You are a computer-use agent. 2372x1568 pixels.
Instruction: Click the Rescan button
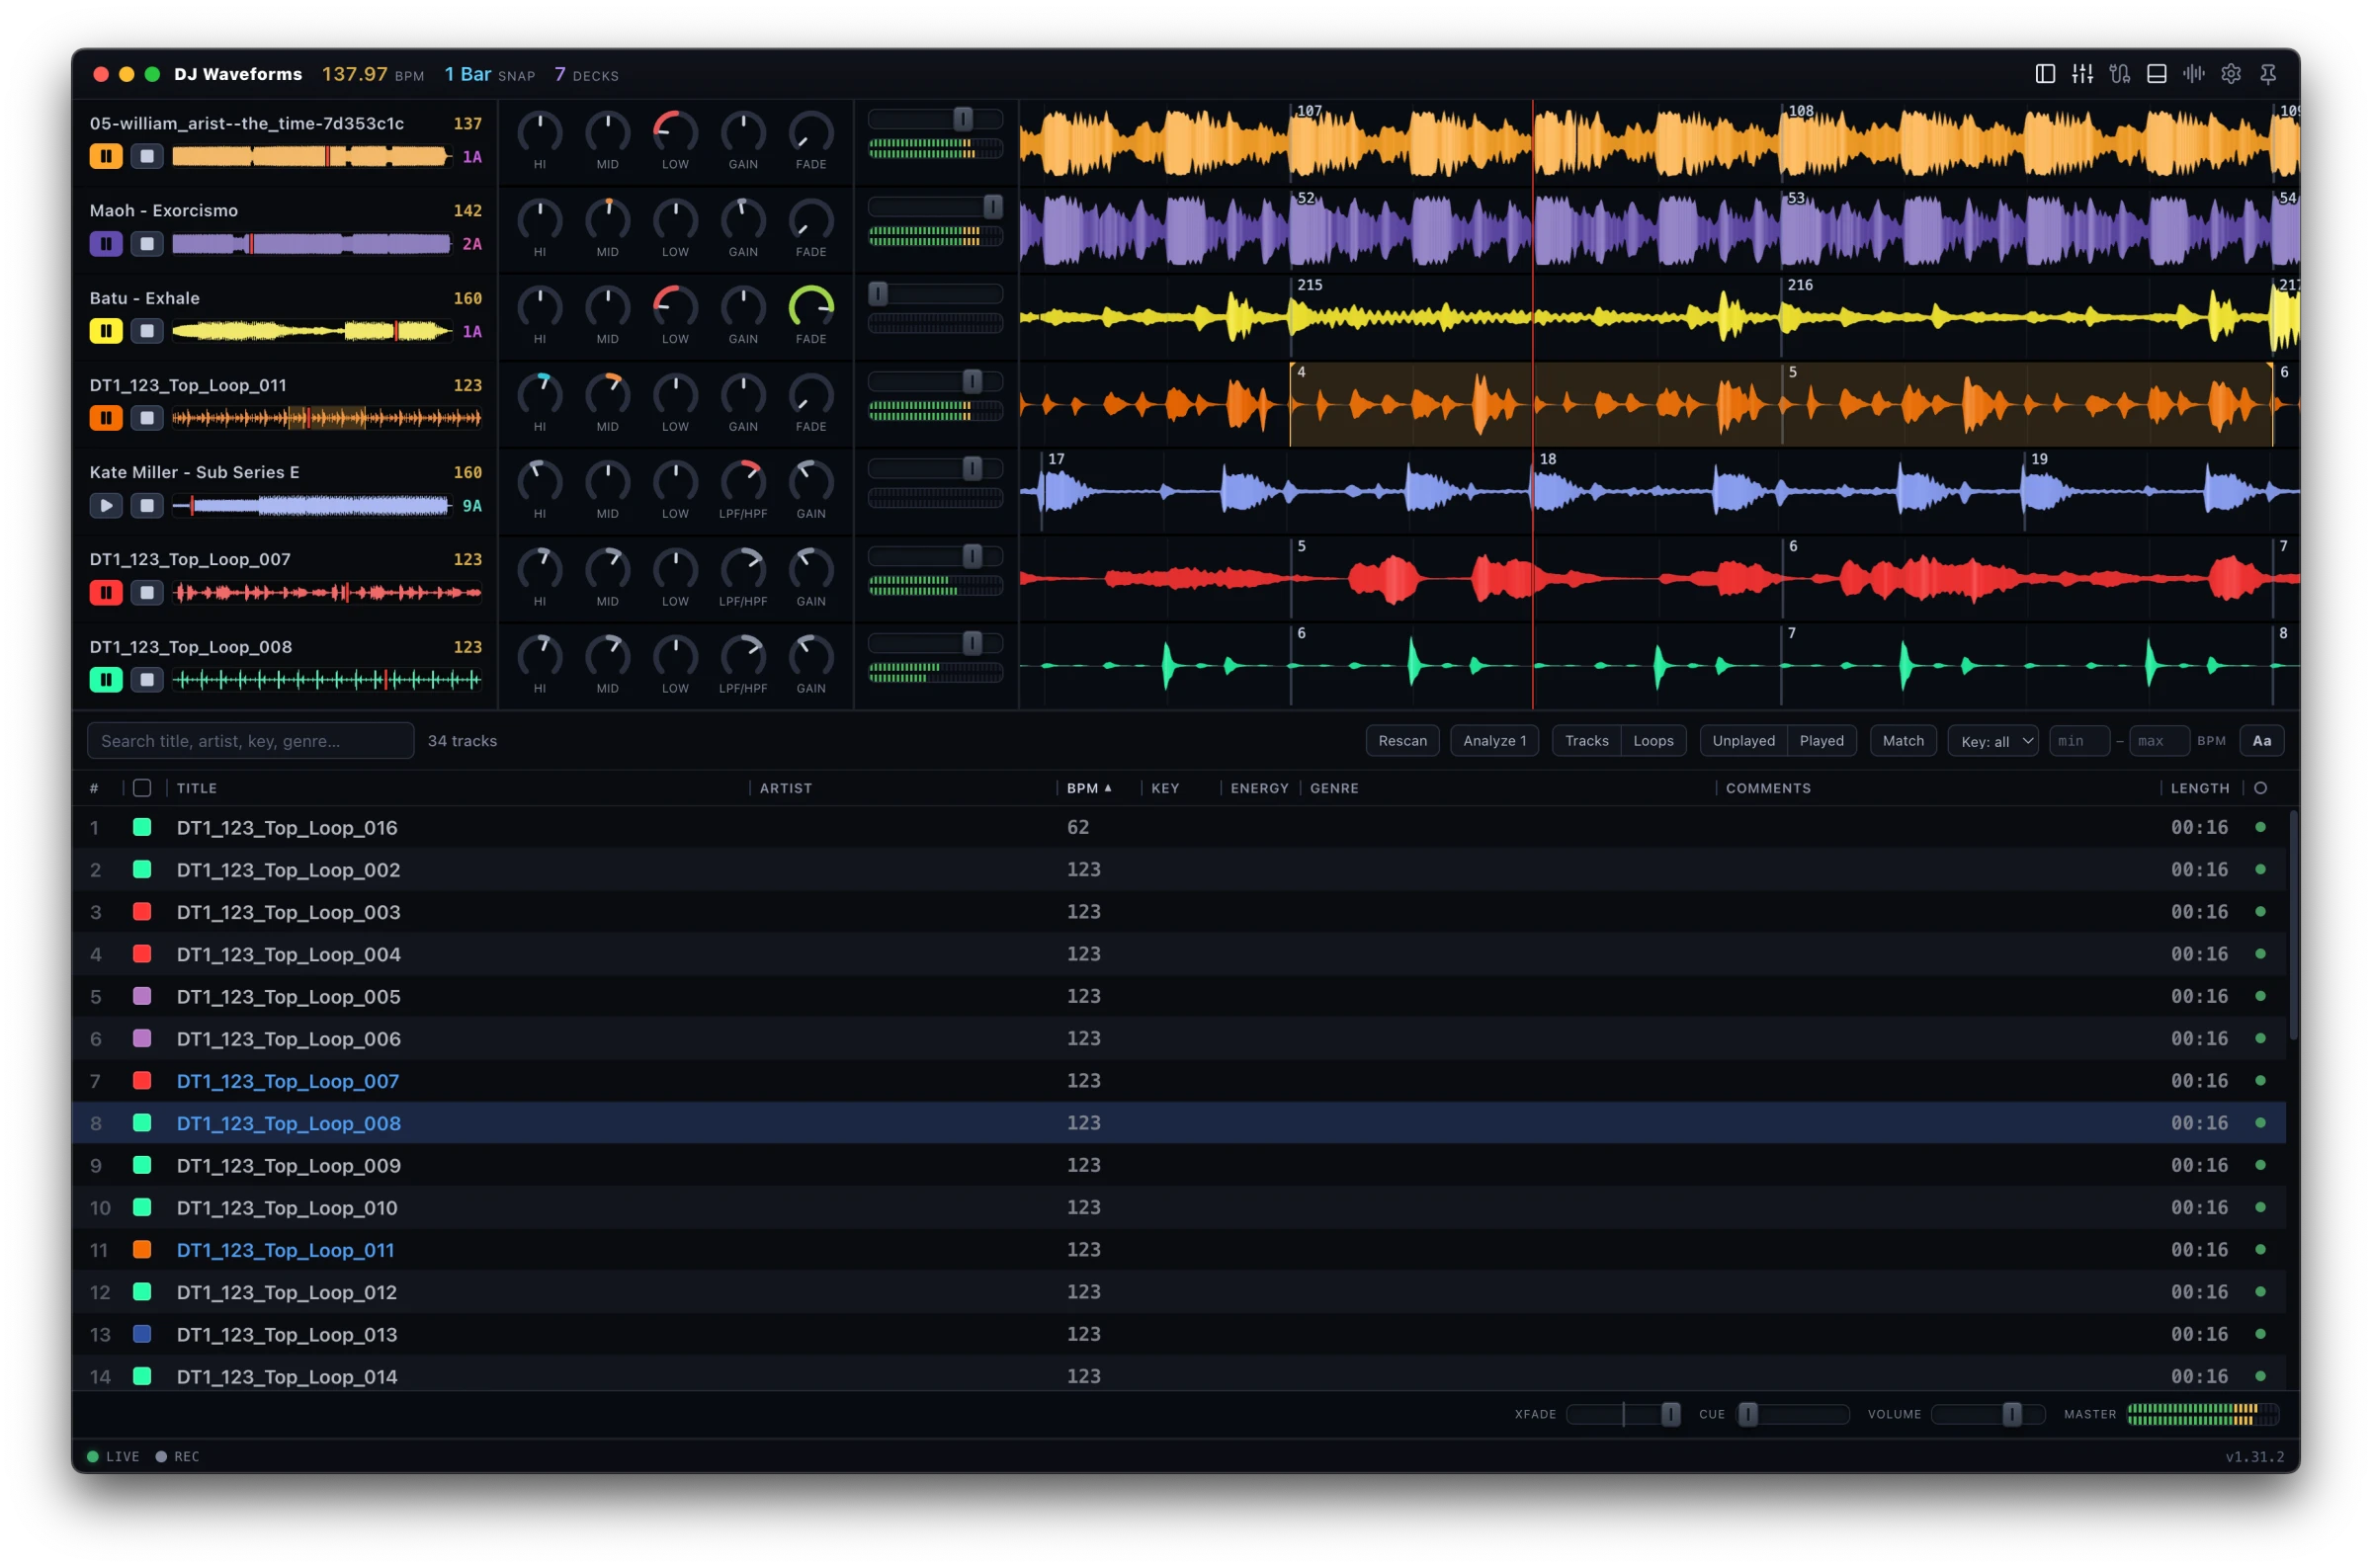point(1402,741)
